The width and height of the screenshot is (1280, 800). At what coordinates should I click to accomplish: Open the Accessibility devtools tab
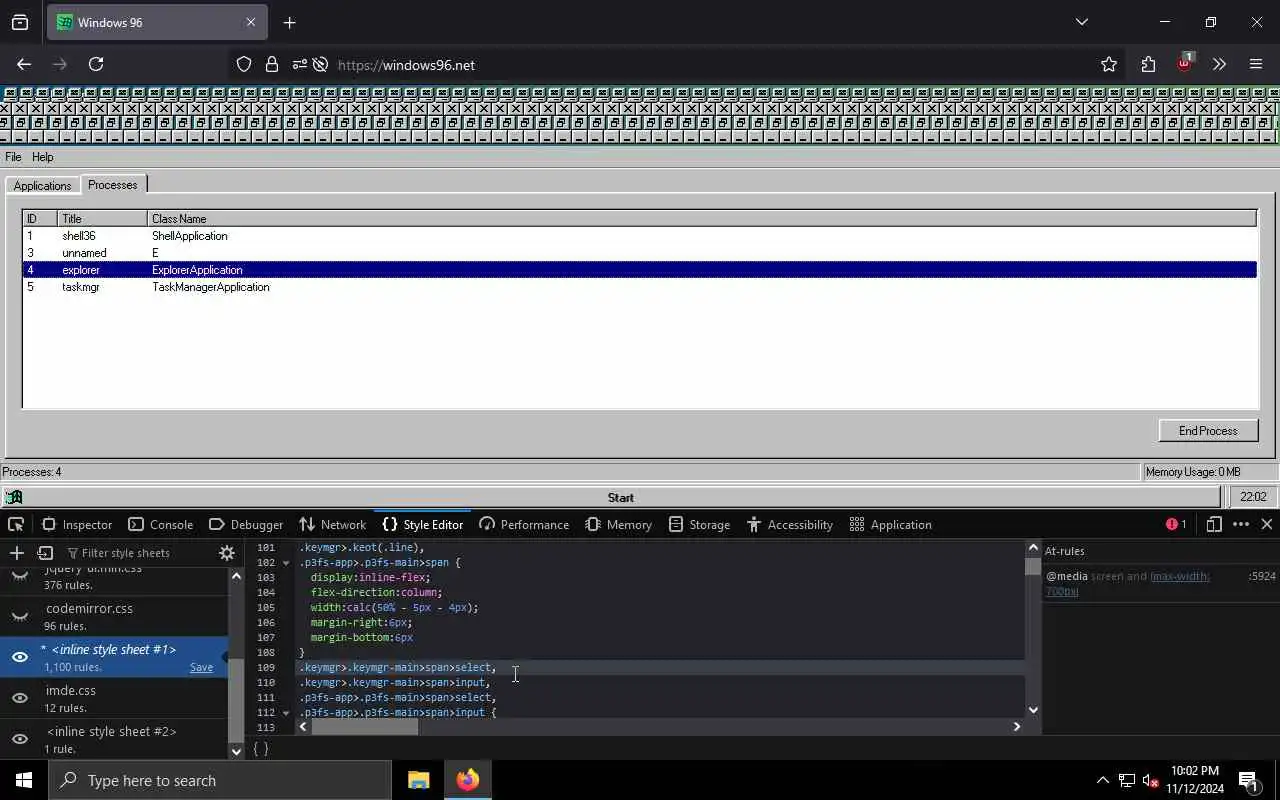coord(790,524)
